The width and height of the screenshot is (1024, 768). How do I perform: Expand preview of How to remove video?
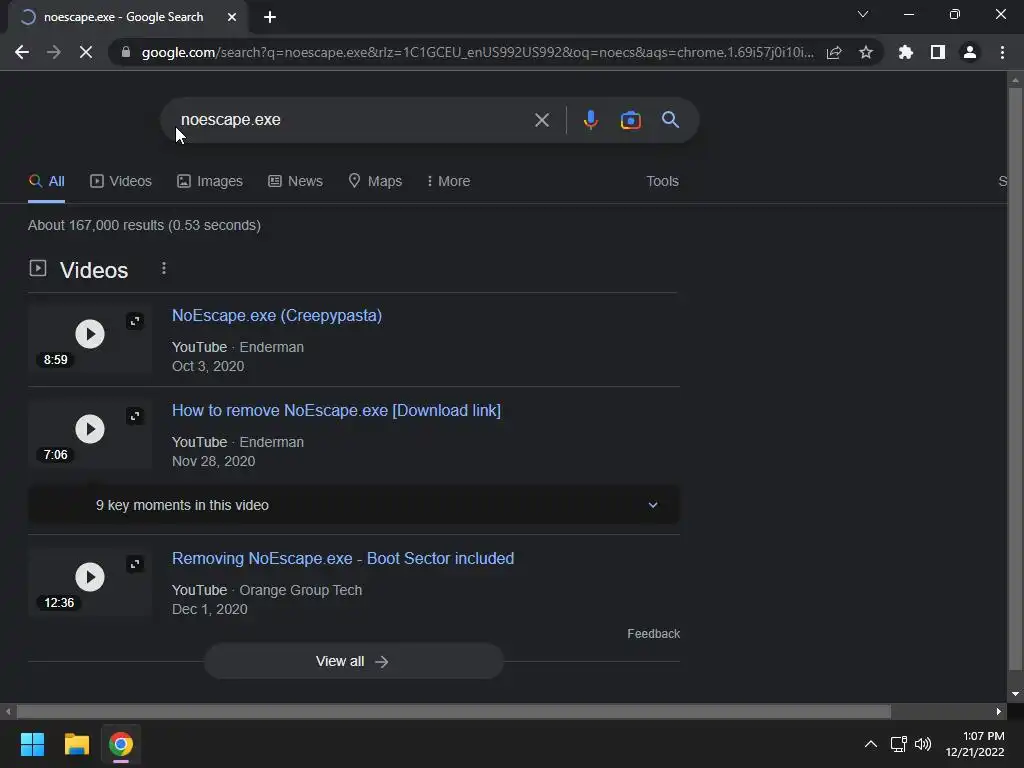pos(135,416)
